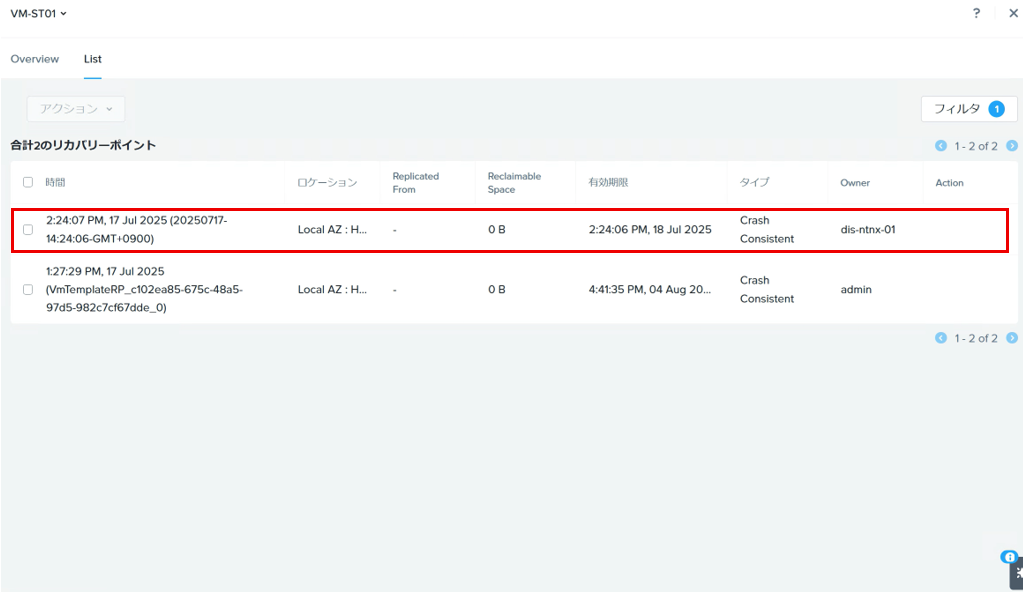
Task: Click Local AZ location in dis-ntnx-01 row
Action: [x=332, y=229]
